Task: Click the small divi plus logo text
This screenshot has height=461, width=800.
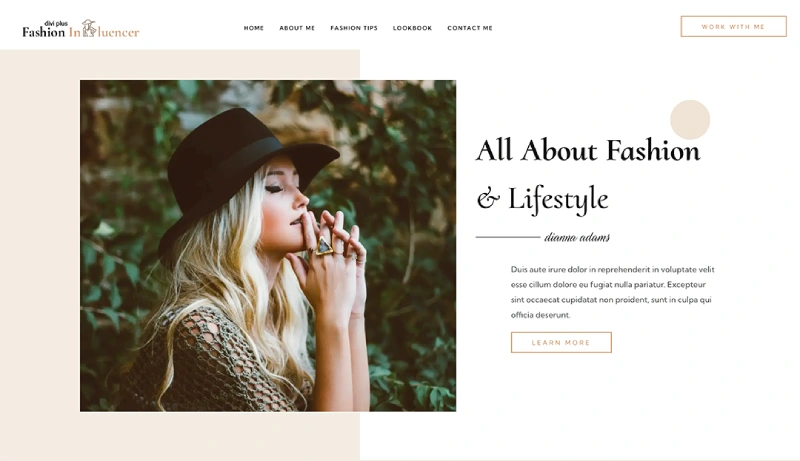Action: [x=56, y=23]
